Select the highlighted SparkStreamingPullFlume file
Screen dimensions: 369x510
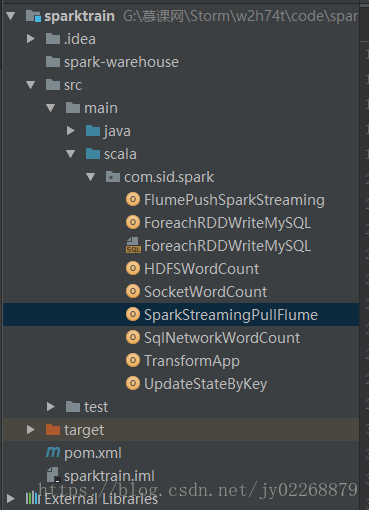pyautogui.click(x=231, y=315)
